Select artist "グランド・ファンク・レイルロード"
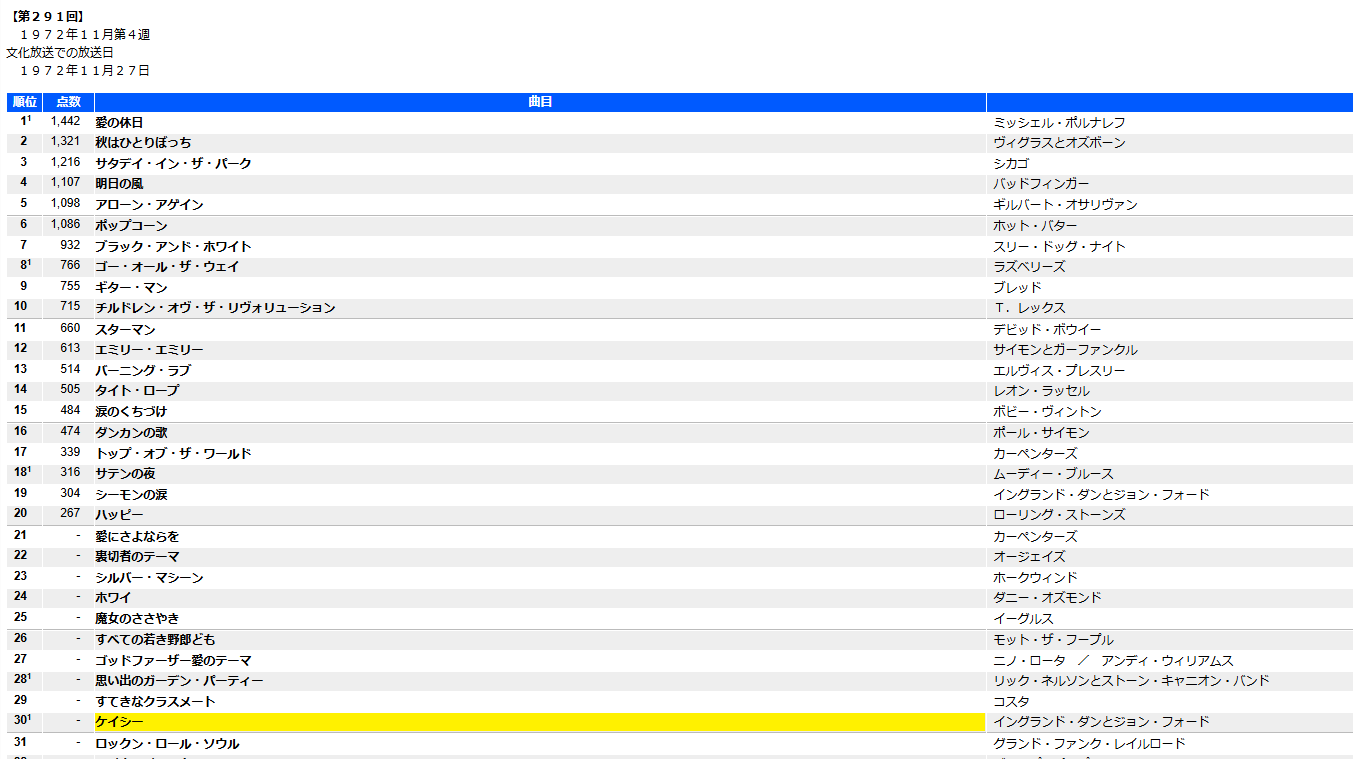 click(1089, 744)
